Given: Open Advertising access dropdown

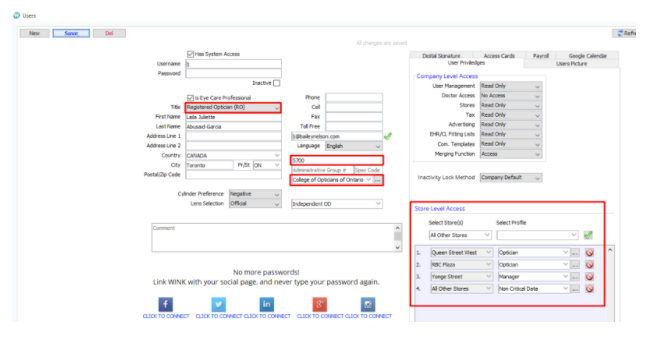Looking at the screenshot, I should [x=511, y=125].
